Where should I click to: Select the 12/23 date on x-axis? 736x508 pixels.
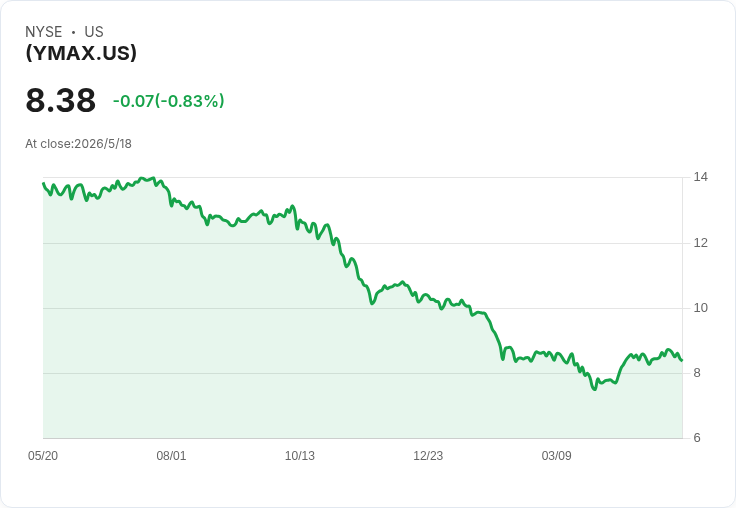pos(428,455)
